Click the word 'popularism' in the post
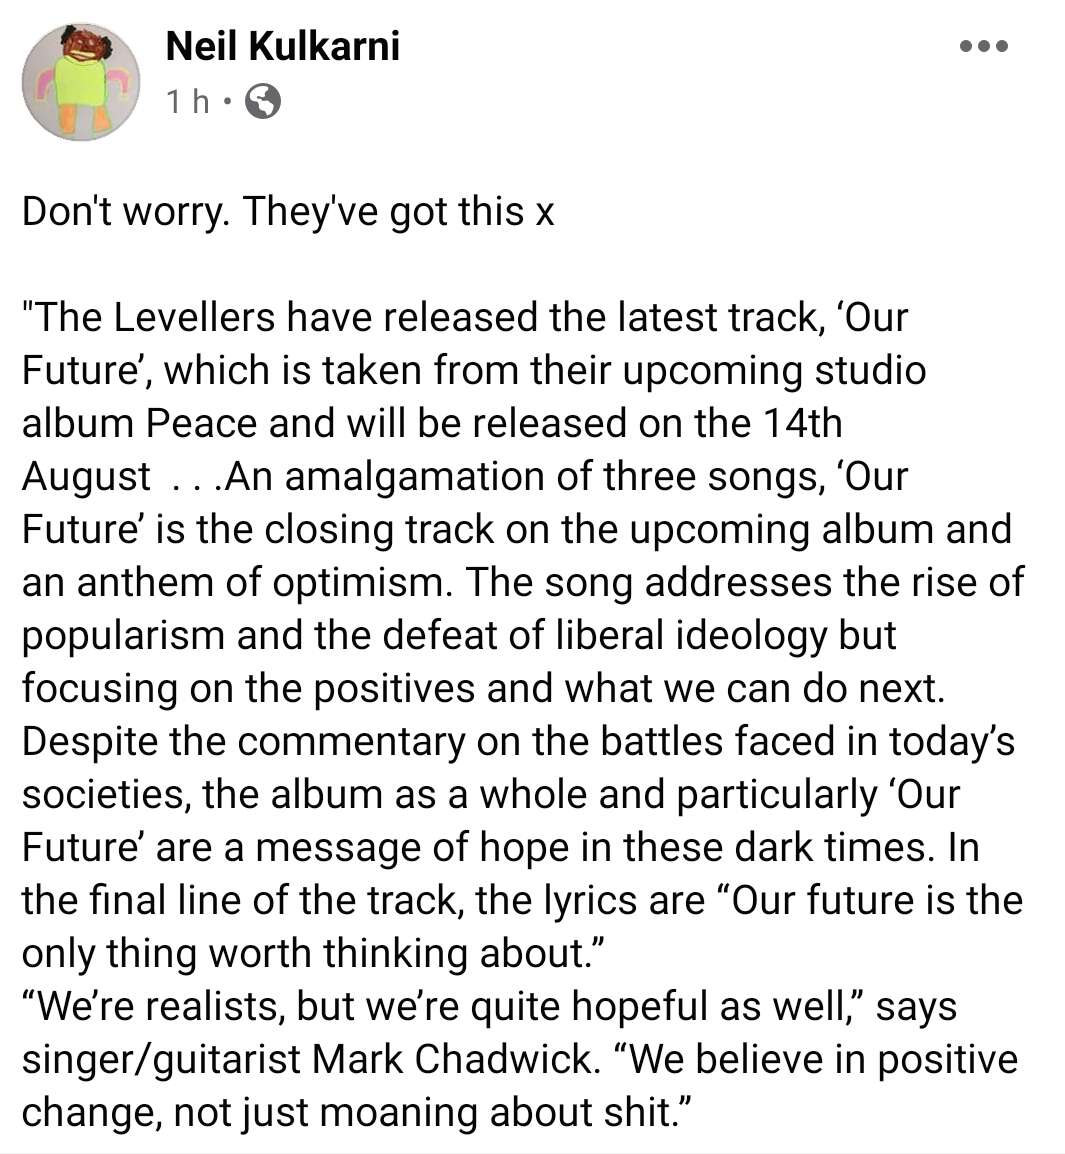The height and width of the screenshot is (1154, 1065). [x=123, y=636]
